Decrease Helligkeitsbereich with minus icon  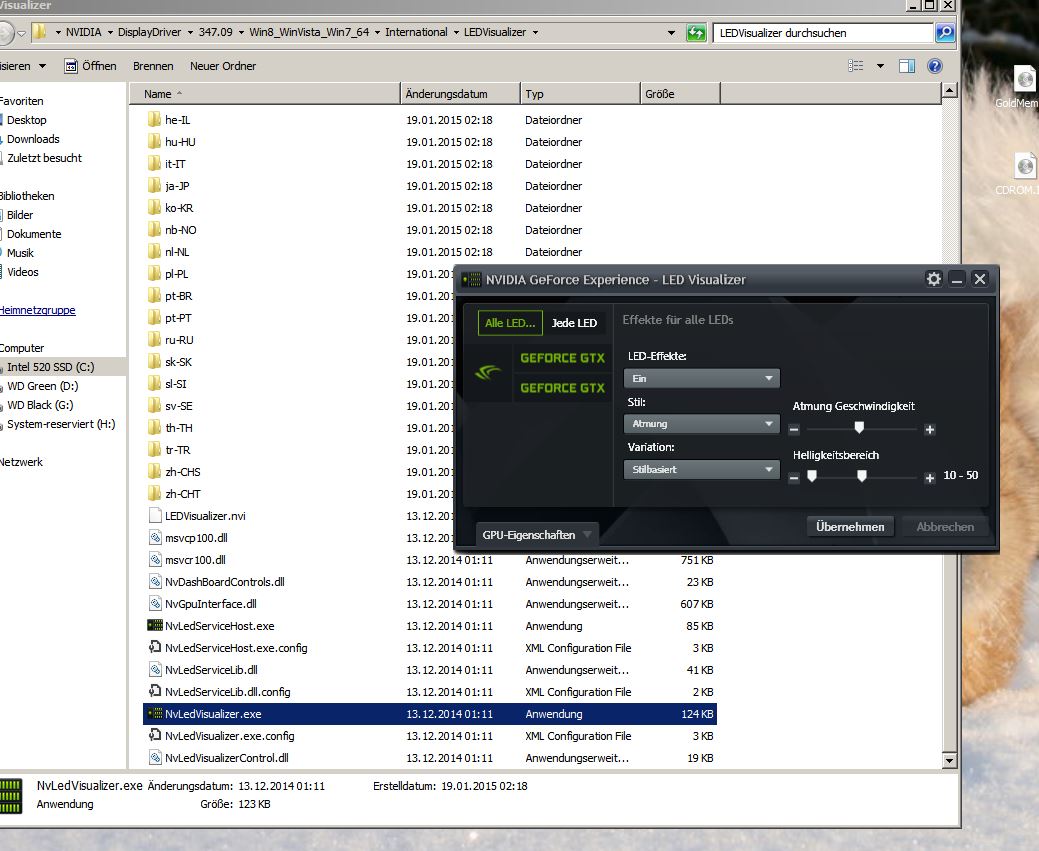coord(794,478)
